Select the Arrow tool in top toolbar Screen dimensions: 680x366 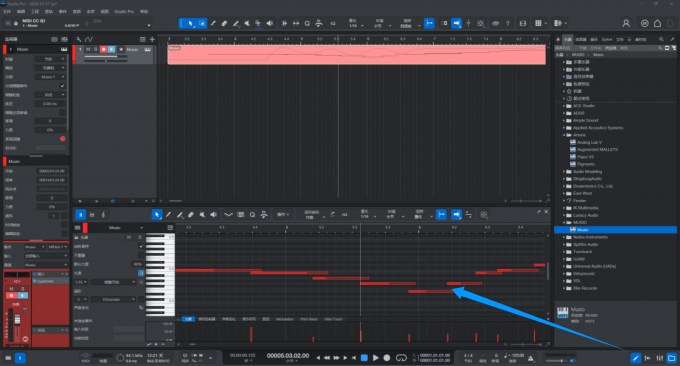click(x=191, y=23)
